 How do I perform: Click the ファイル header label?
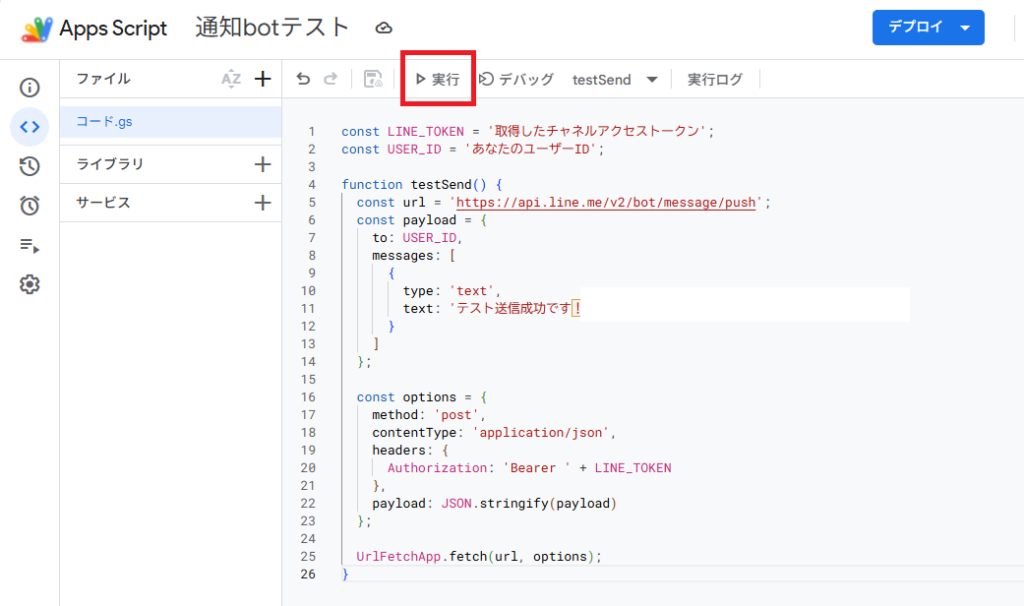pos(103,79)
